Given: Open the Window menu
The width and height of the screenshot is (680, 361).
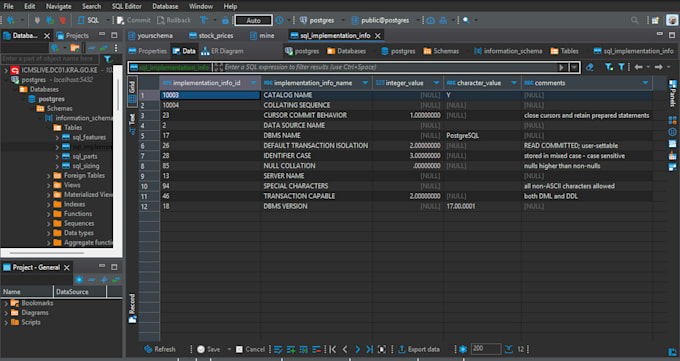Looking at the screenshot, I should (201, 6).
